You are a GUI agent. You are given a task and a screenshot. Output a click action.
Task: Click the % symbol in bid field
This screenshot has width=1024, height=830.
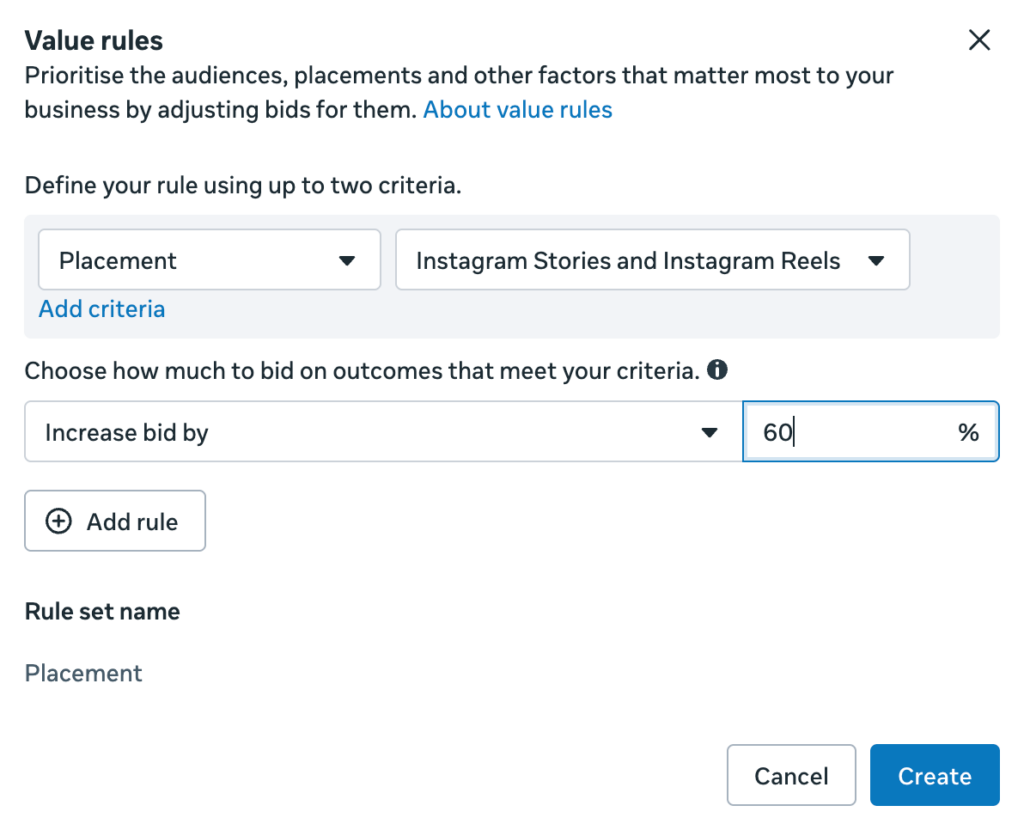click(968, 432)
